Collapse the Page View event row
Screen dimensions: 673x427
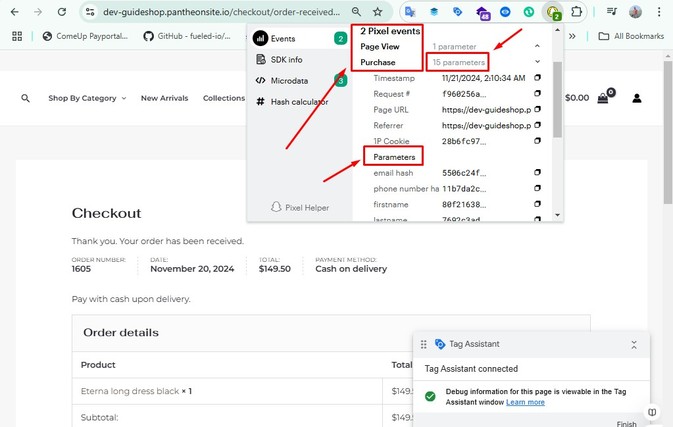tap(537, 47)
